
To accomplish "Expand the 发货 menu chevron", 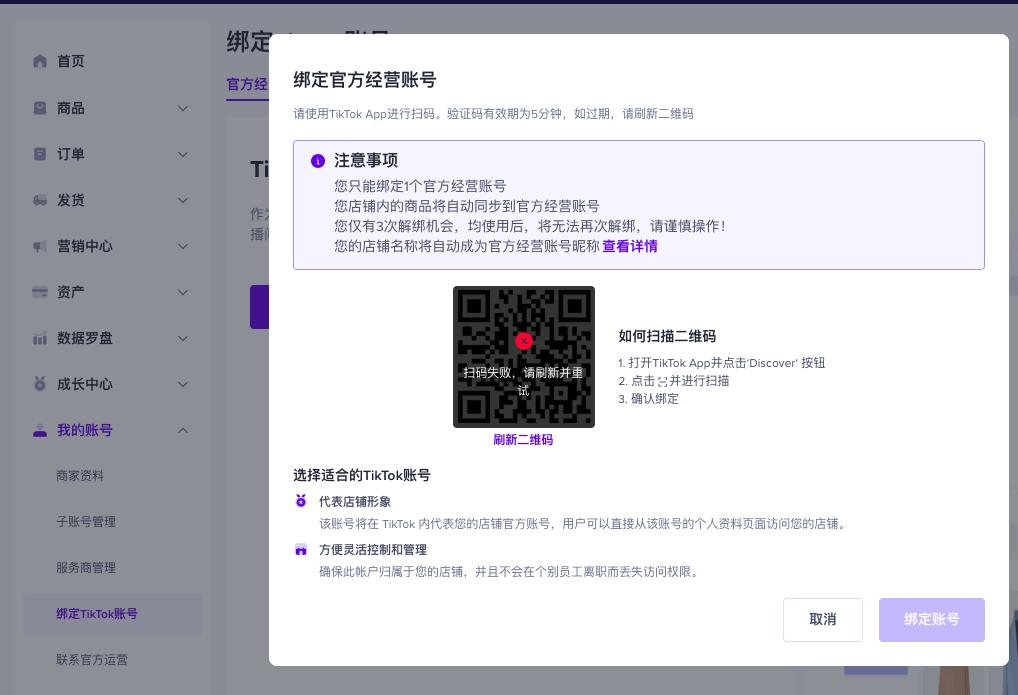I will coord(183,200).
